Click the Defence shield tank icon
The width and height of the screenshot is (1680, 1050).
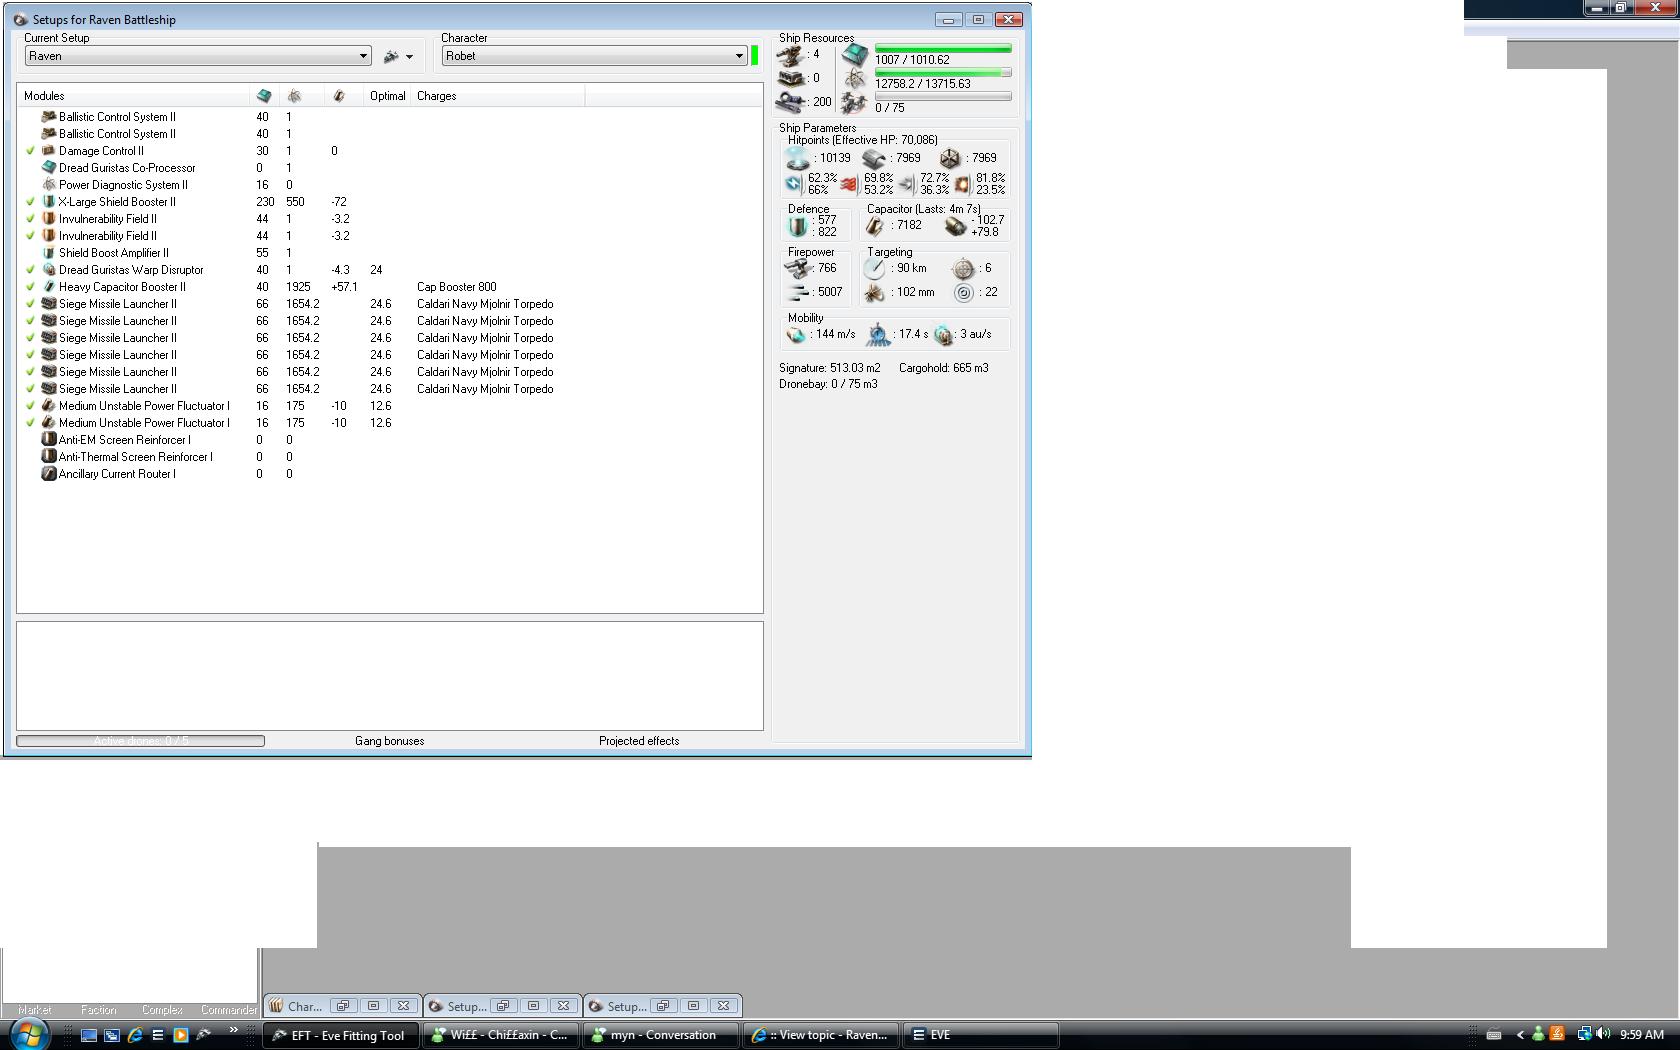click(x=798, y=226)
